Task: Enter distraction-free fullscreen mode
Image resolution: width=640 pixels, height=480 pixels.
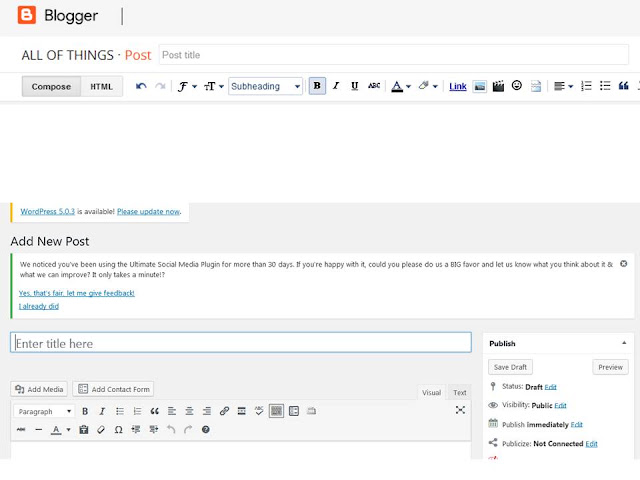Action: coord(460,410)
